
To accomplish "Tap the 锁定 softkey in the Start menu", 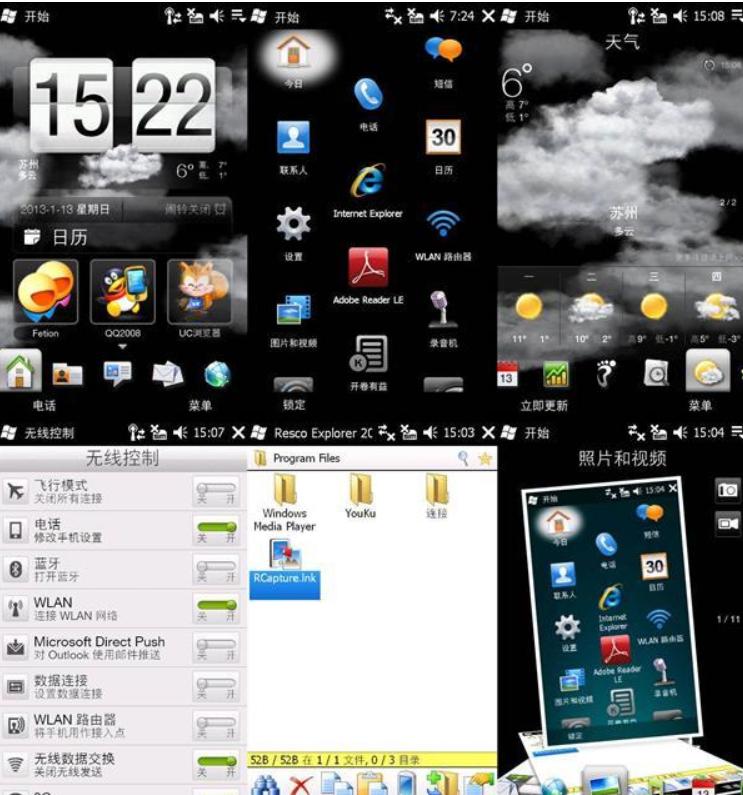I will 294,405.
